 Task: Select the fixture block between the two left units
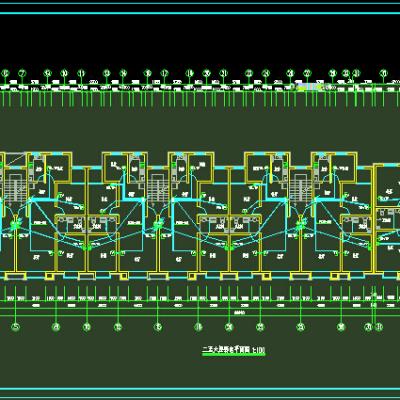pyautogui.click(x=87, y=224)
